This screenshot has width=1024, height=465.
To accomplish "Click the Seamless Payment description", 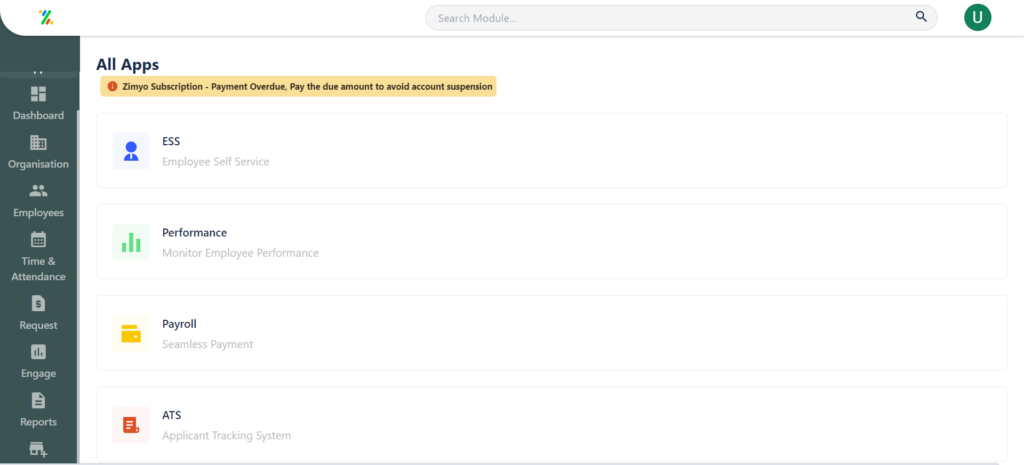I will coord(208,344).
